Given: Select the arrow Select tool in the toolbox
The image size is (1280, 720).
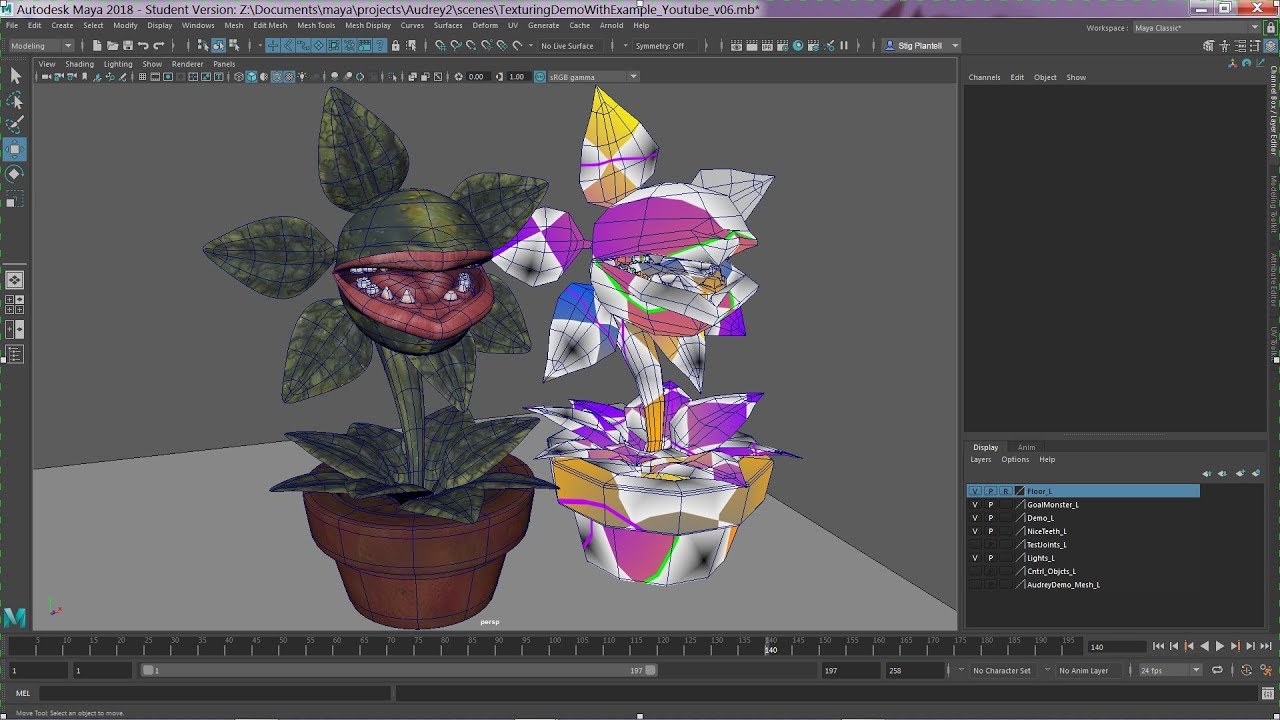Looking at the screenshot, I should pyautogui.click(x=15, y=76).
